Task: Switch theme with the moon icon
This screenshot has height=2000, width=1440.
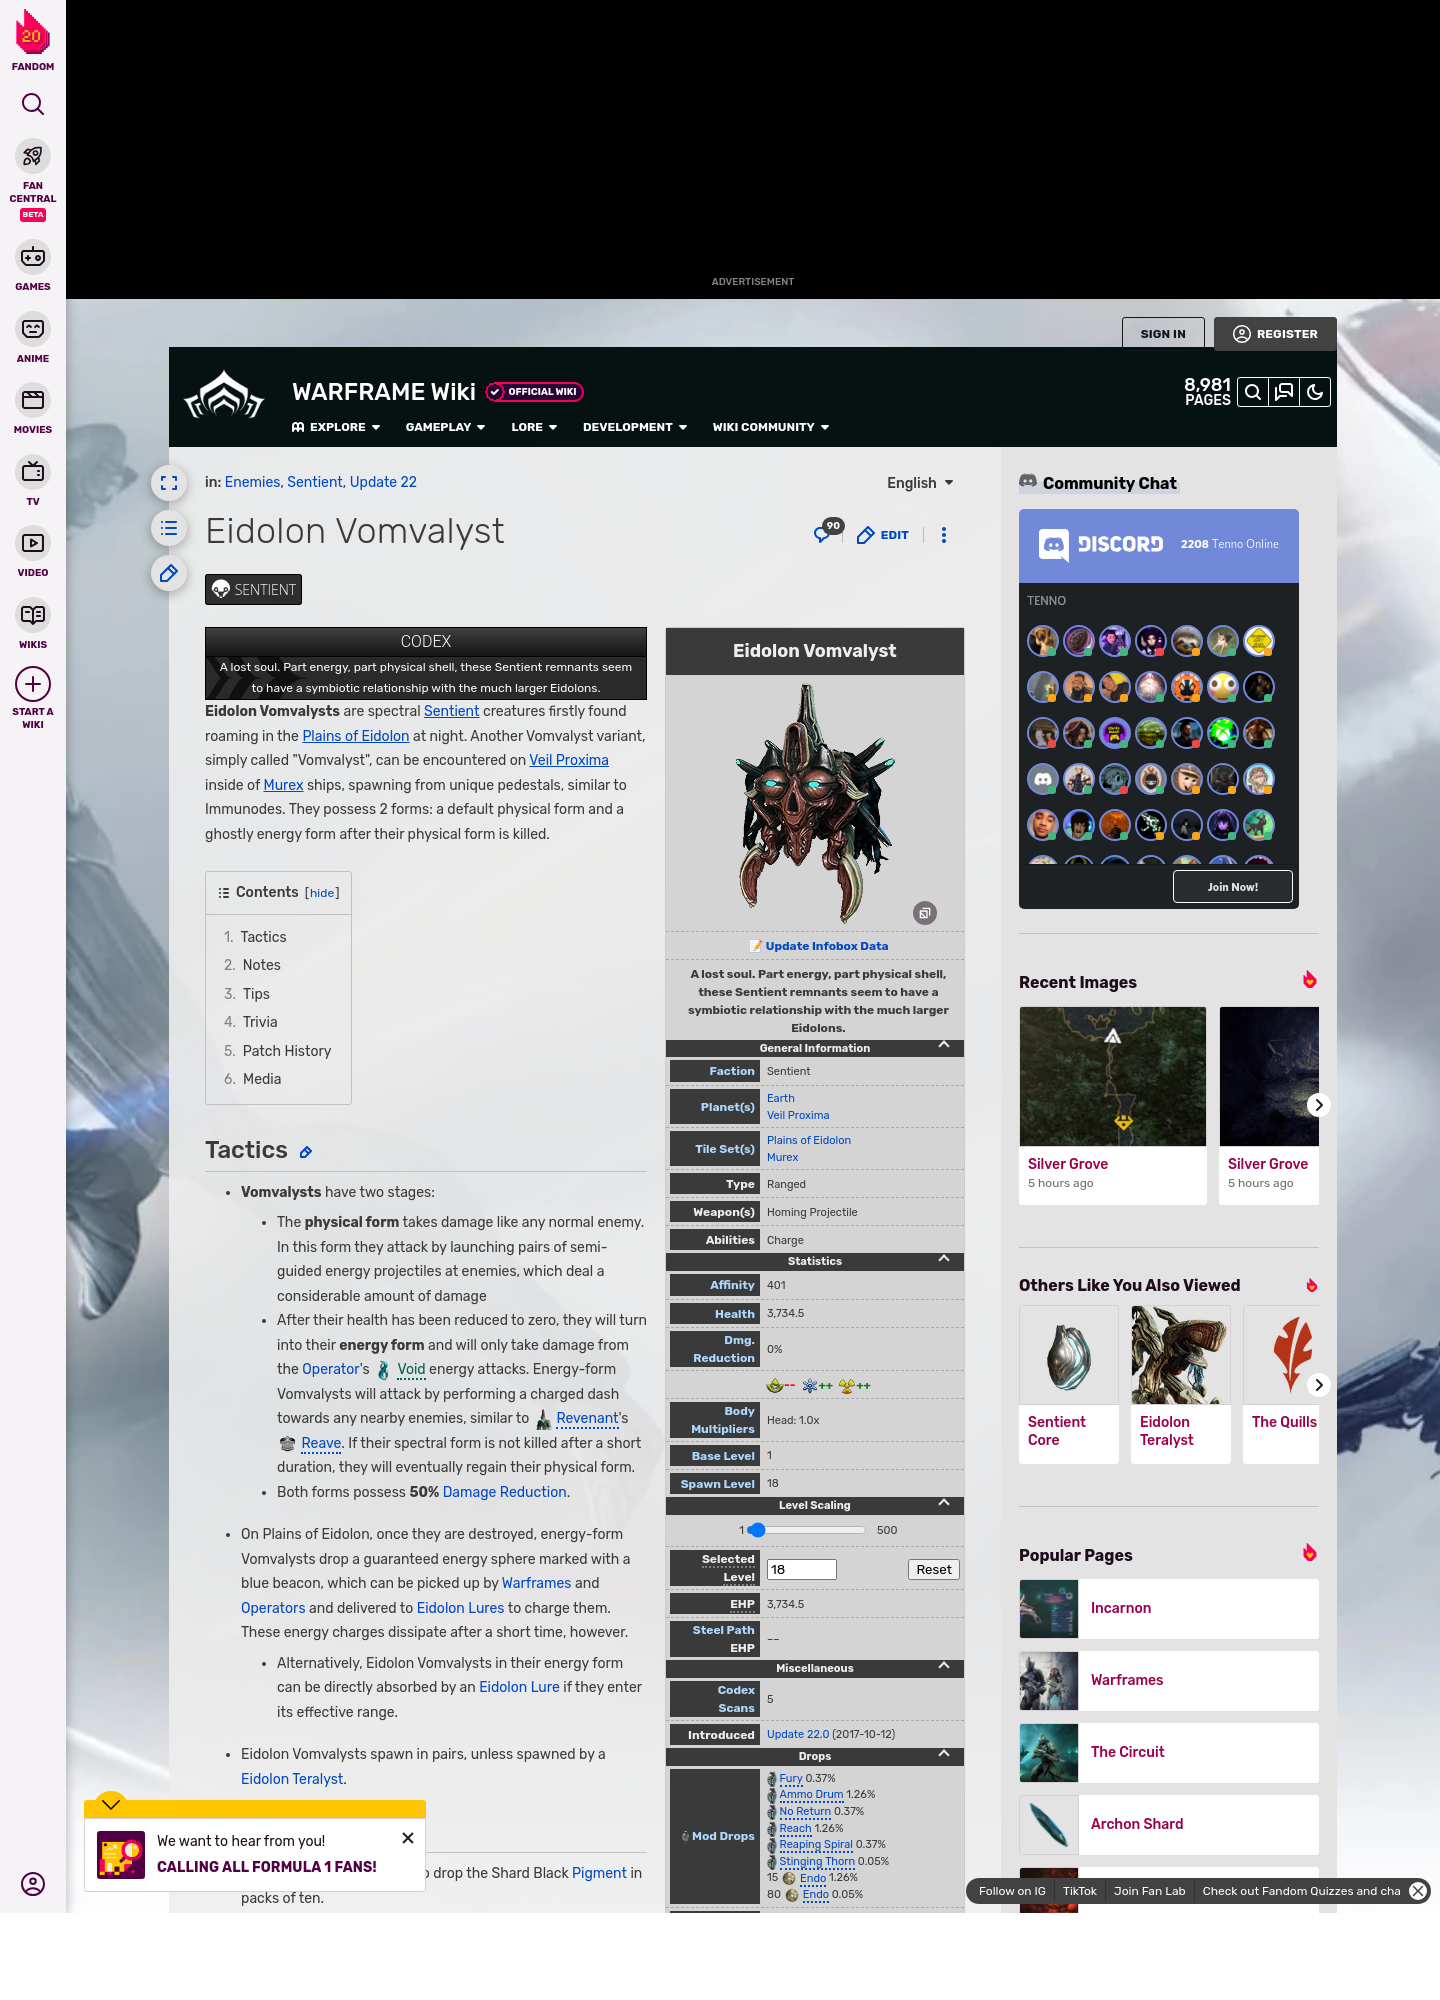Action: [x=1315, y=393]
